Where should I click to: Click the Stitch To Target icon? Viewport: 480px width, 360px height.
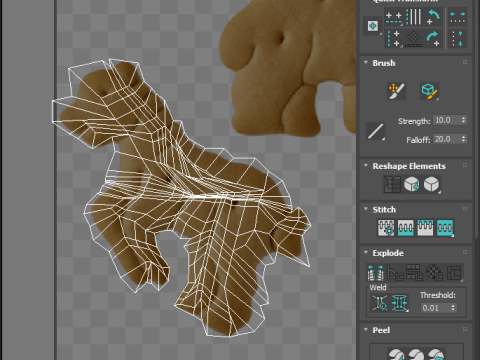click(x=386, y=228)
